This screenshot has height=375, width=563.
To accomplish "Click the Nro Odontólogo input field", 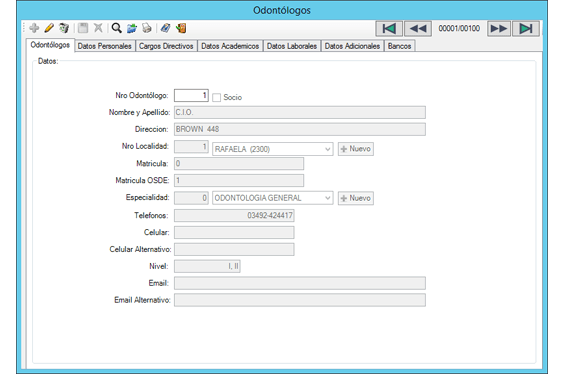I will pos(191,95).
